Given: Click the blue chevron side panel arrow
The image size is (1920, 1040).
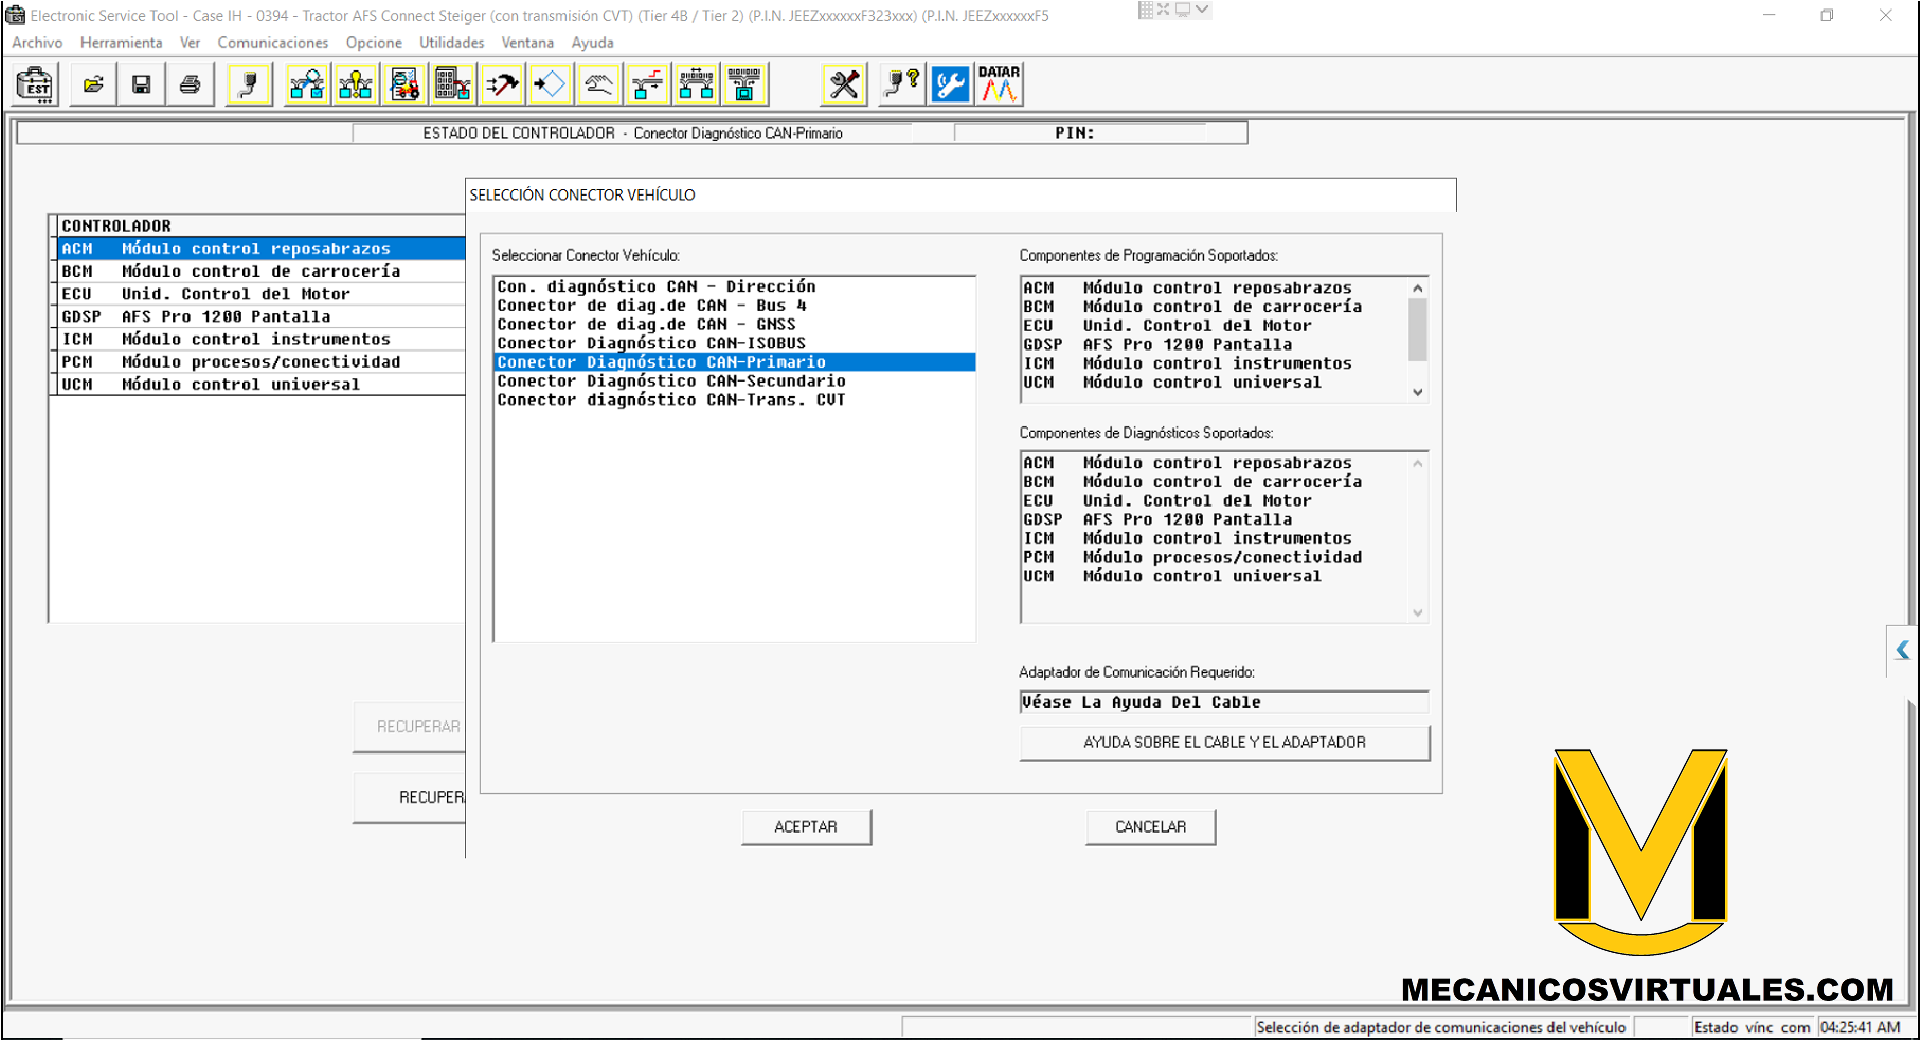Looking at the screenshot, I should (1902, 650).
